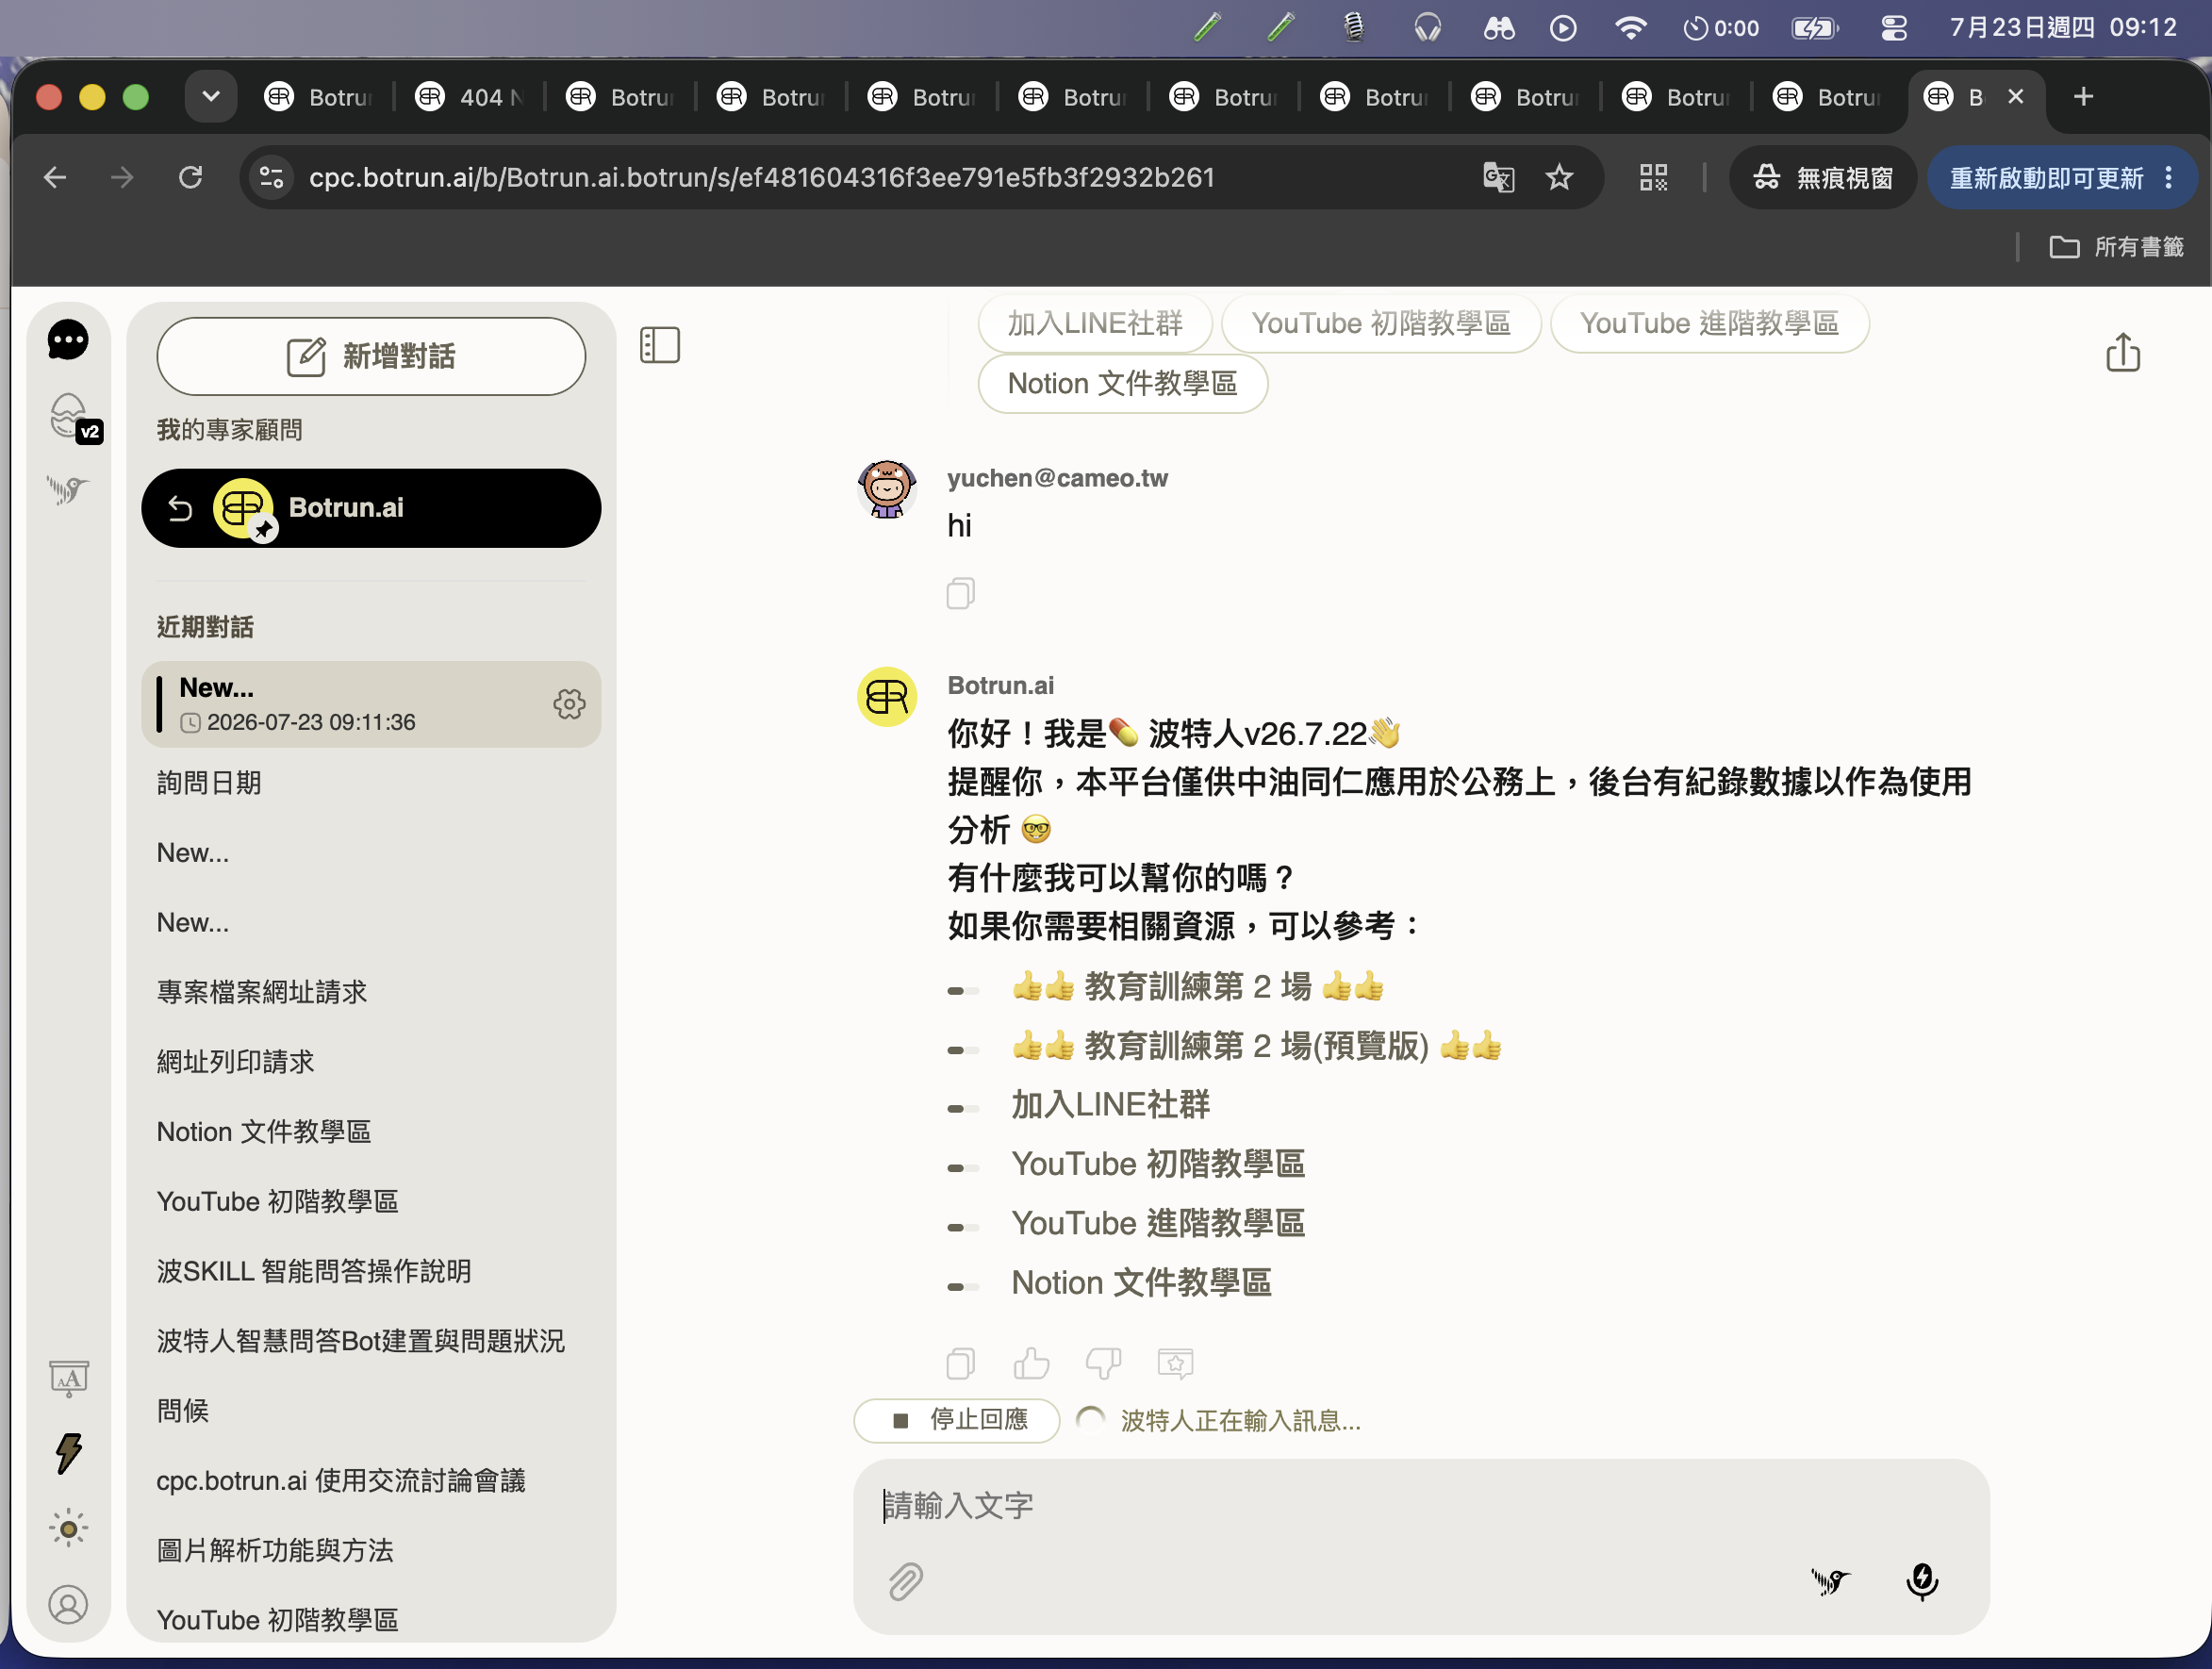Click yuchen user avatar in chat
Viewport: 2212px width, 1669px height.
886,489
